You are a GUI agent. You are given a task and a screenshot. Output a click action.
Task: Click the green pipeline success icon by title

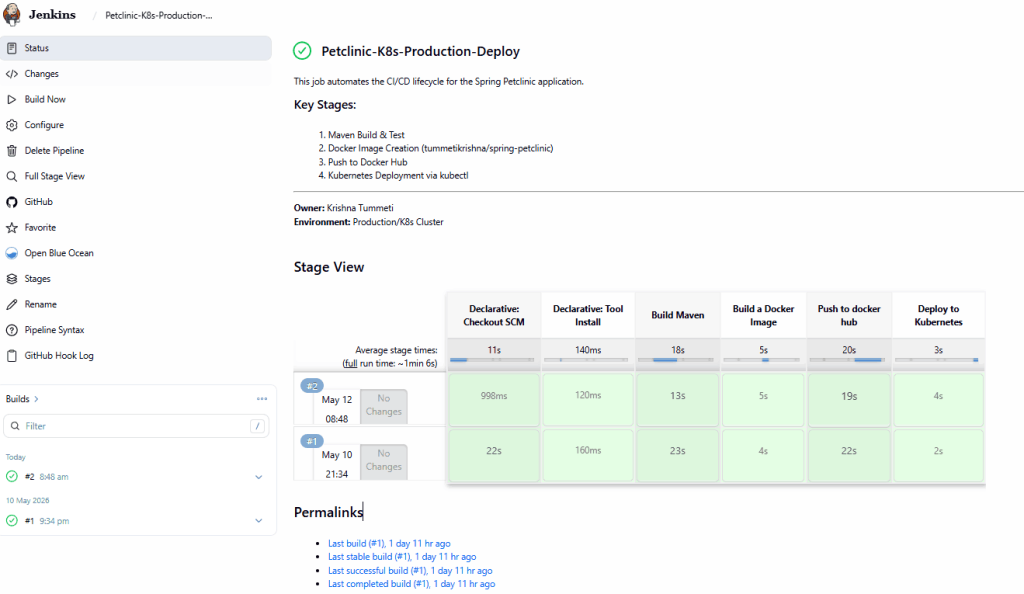click(302, 51)
